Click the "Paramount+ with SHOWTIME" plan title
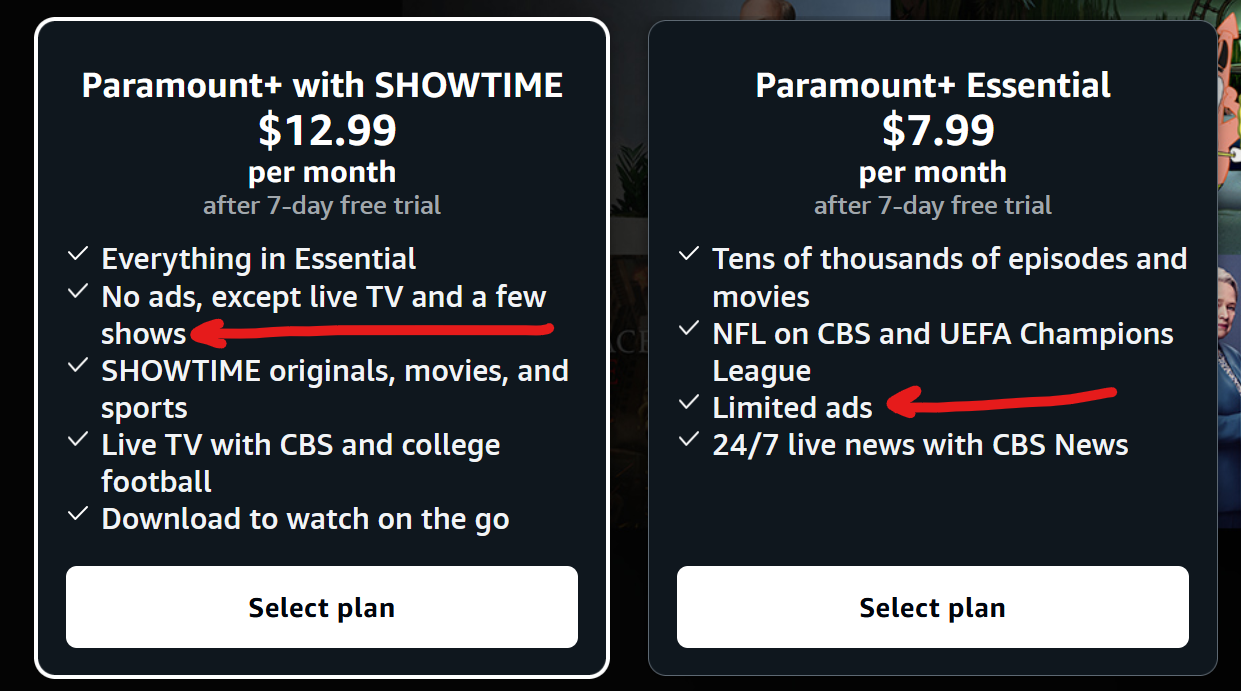The width and height of the screenshot is (1241, 691). 321,86
